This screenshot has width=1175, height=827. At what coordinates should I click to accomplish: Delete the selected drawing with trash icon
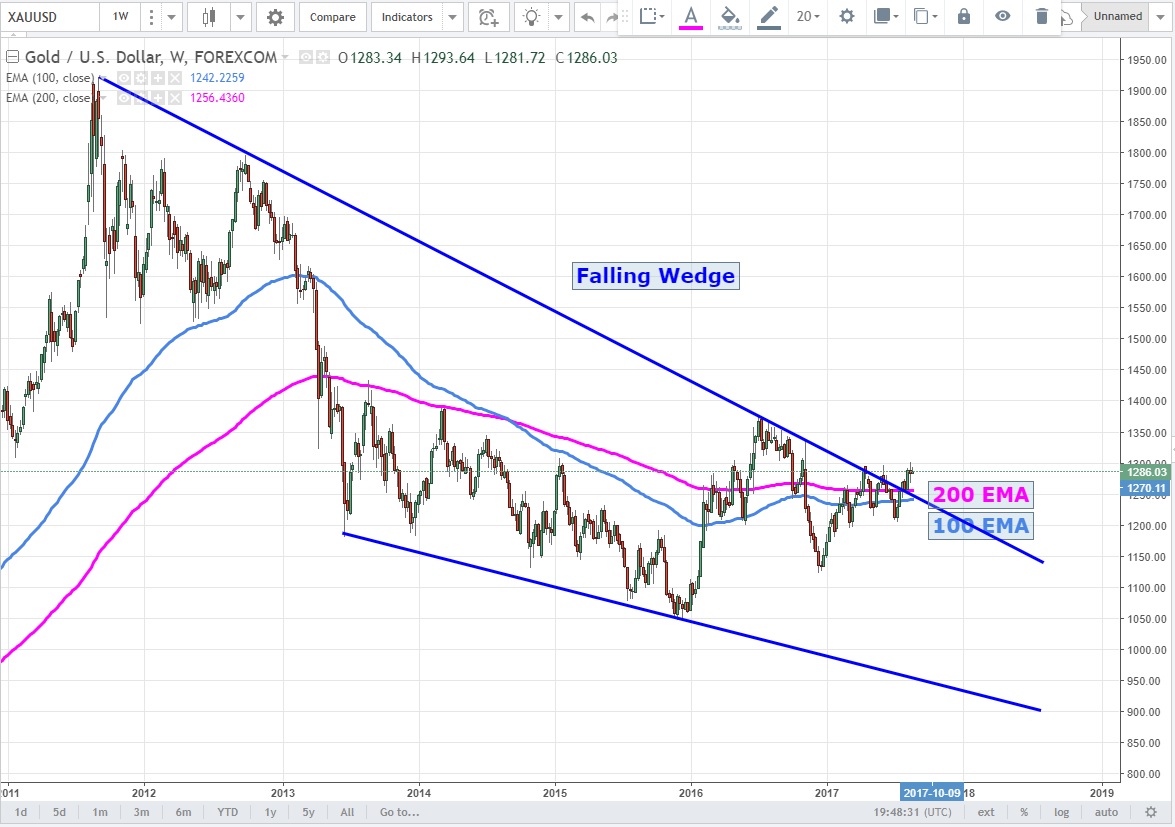[1042, 16]
